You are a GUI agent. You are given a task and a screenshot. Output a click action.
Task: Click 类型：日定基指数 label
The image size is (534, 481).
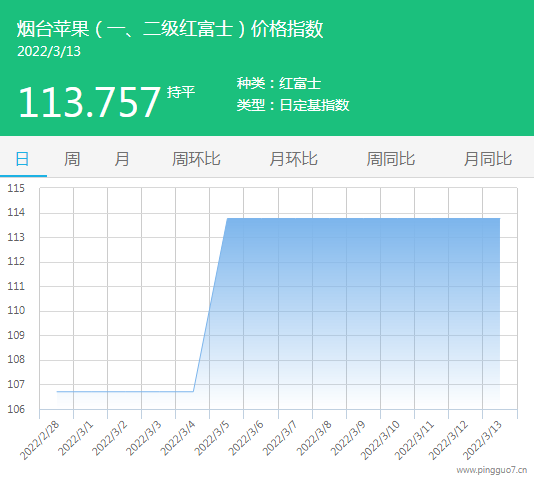tap(293, 105)
